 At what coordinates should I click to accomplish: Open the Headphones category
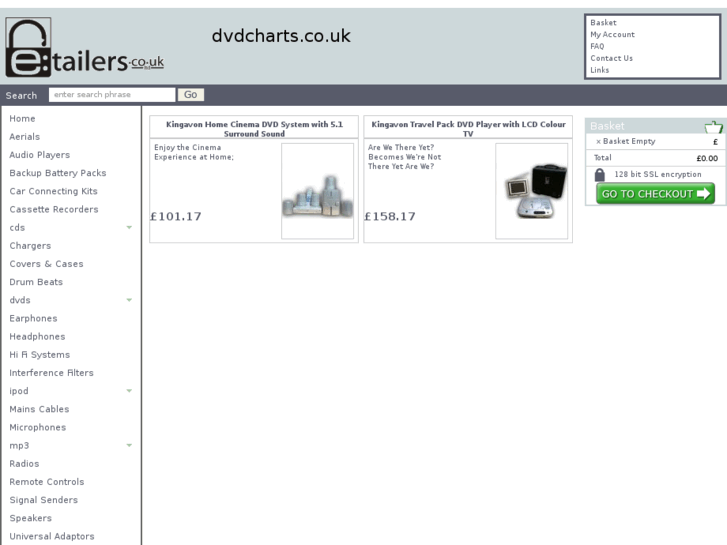pyautogui.click(x=37, y=337)
